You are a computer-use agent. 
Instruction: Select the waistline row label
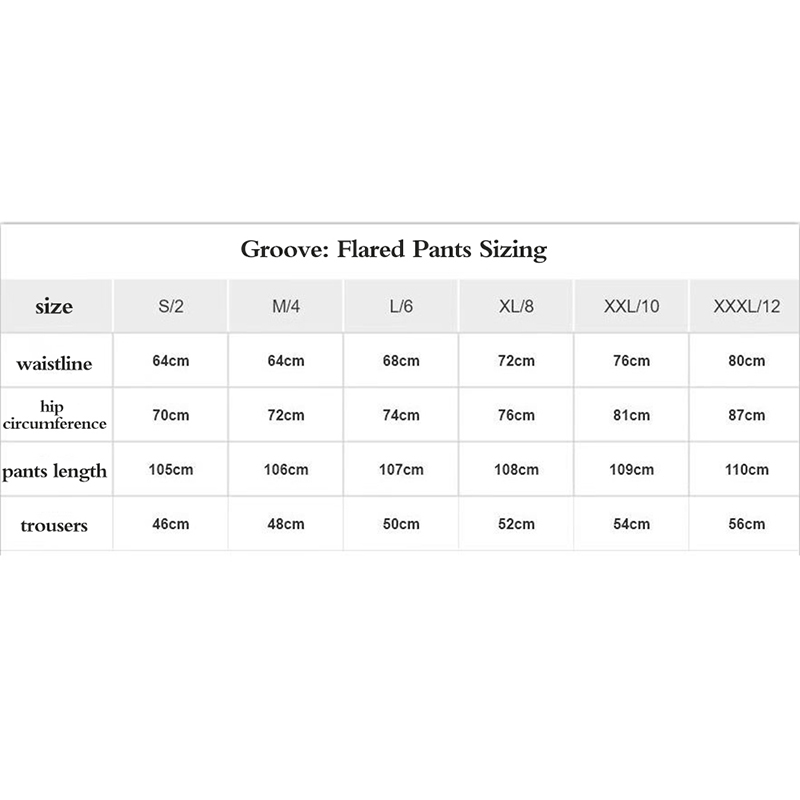pyautogui.click(x=54, y=363)
